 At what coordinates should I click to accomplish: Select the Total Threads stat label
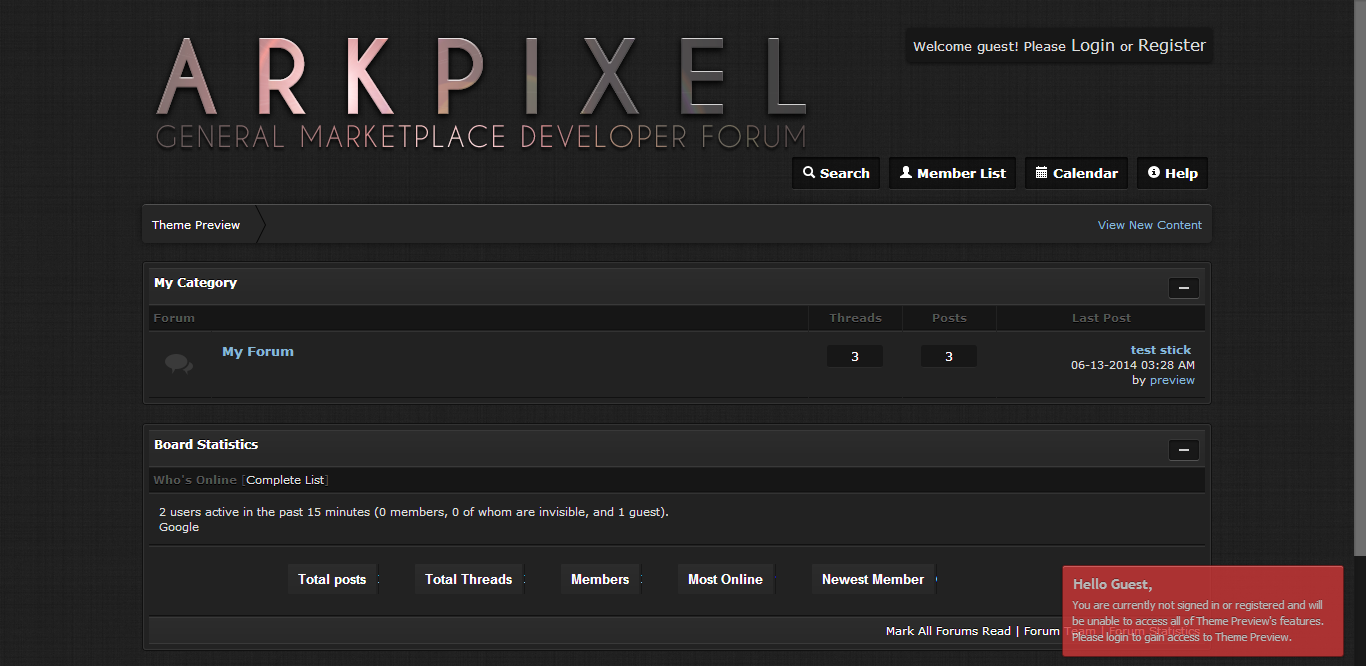pos(468,579)
